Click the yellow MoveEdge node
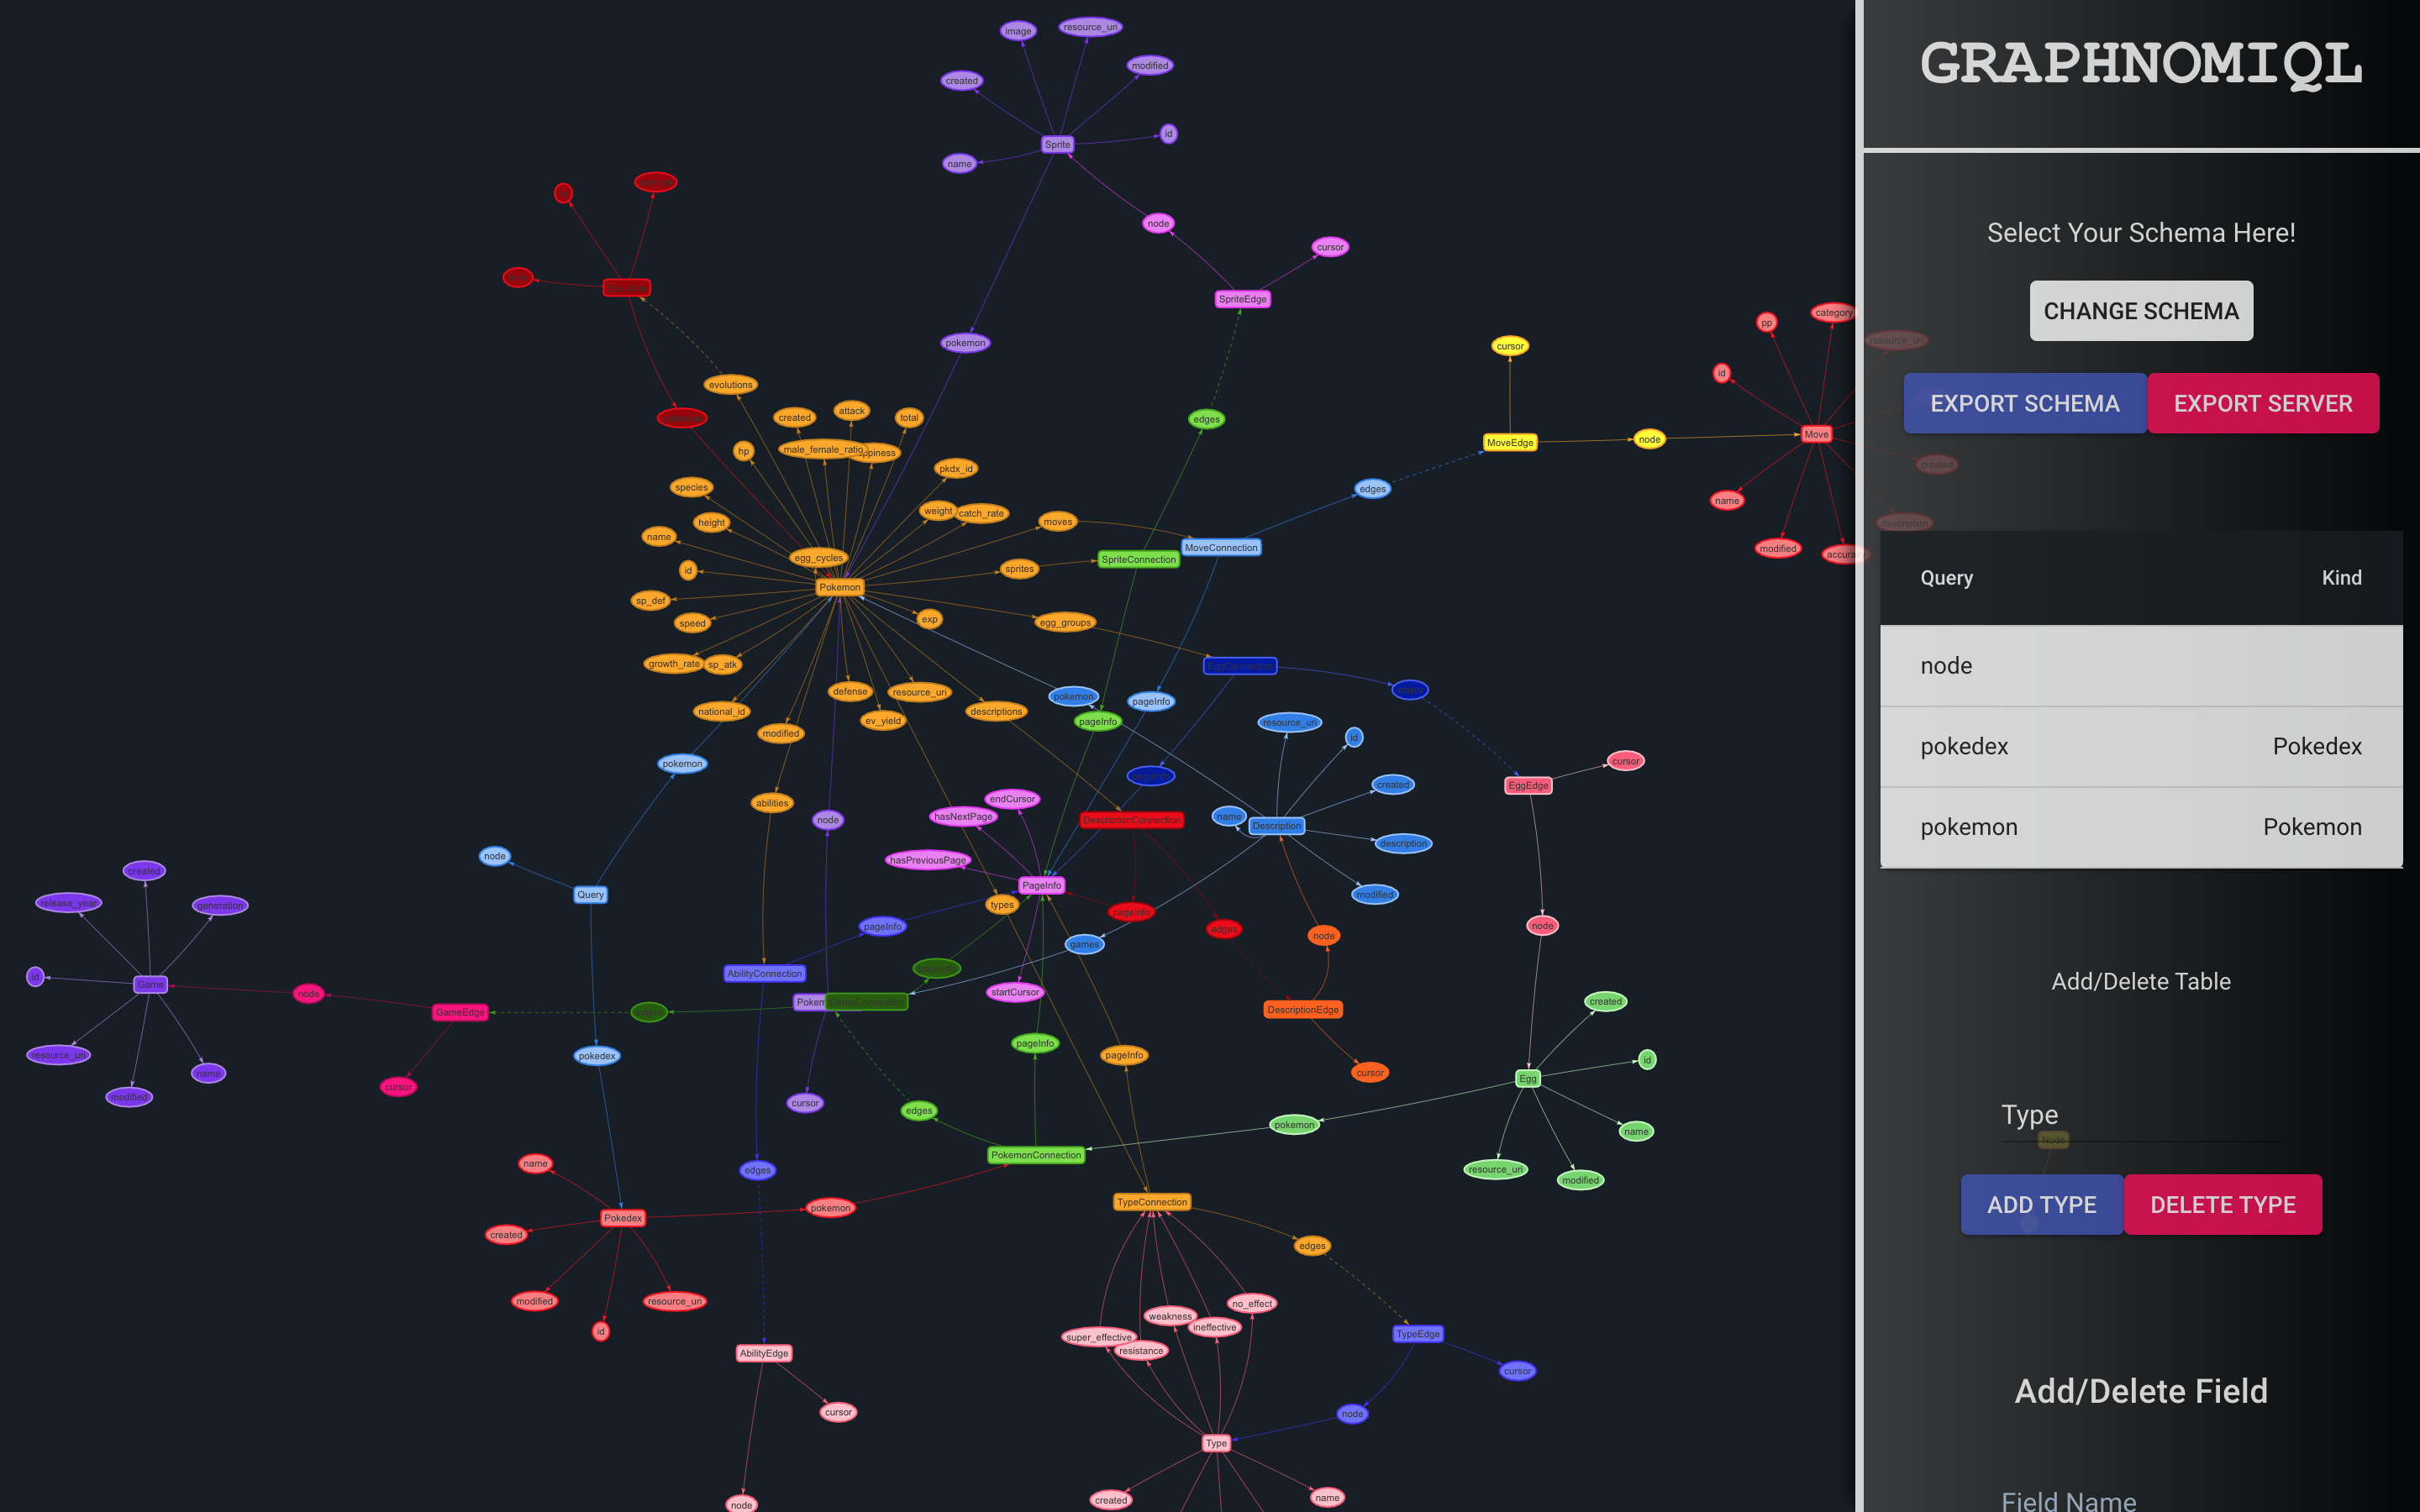 1509,442
